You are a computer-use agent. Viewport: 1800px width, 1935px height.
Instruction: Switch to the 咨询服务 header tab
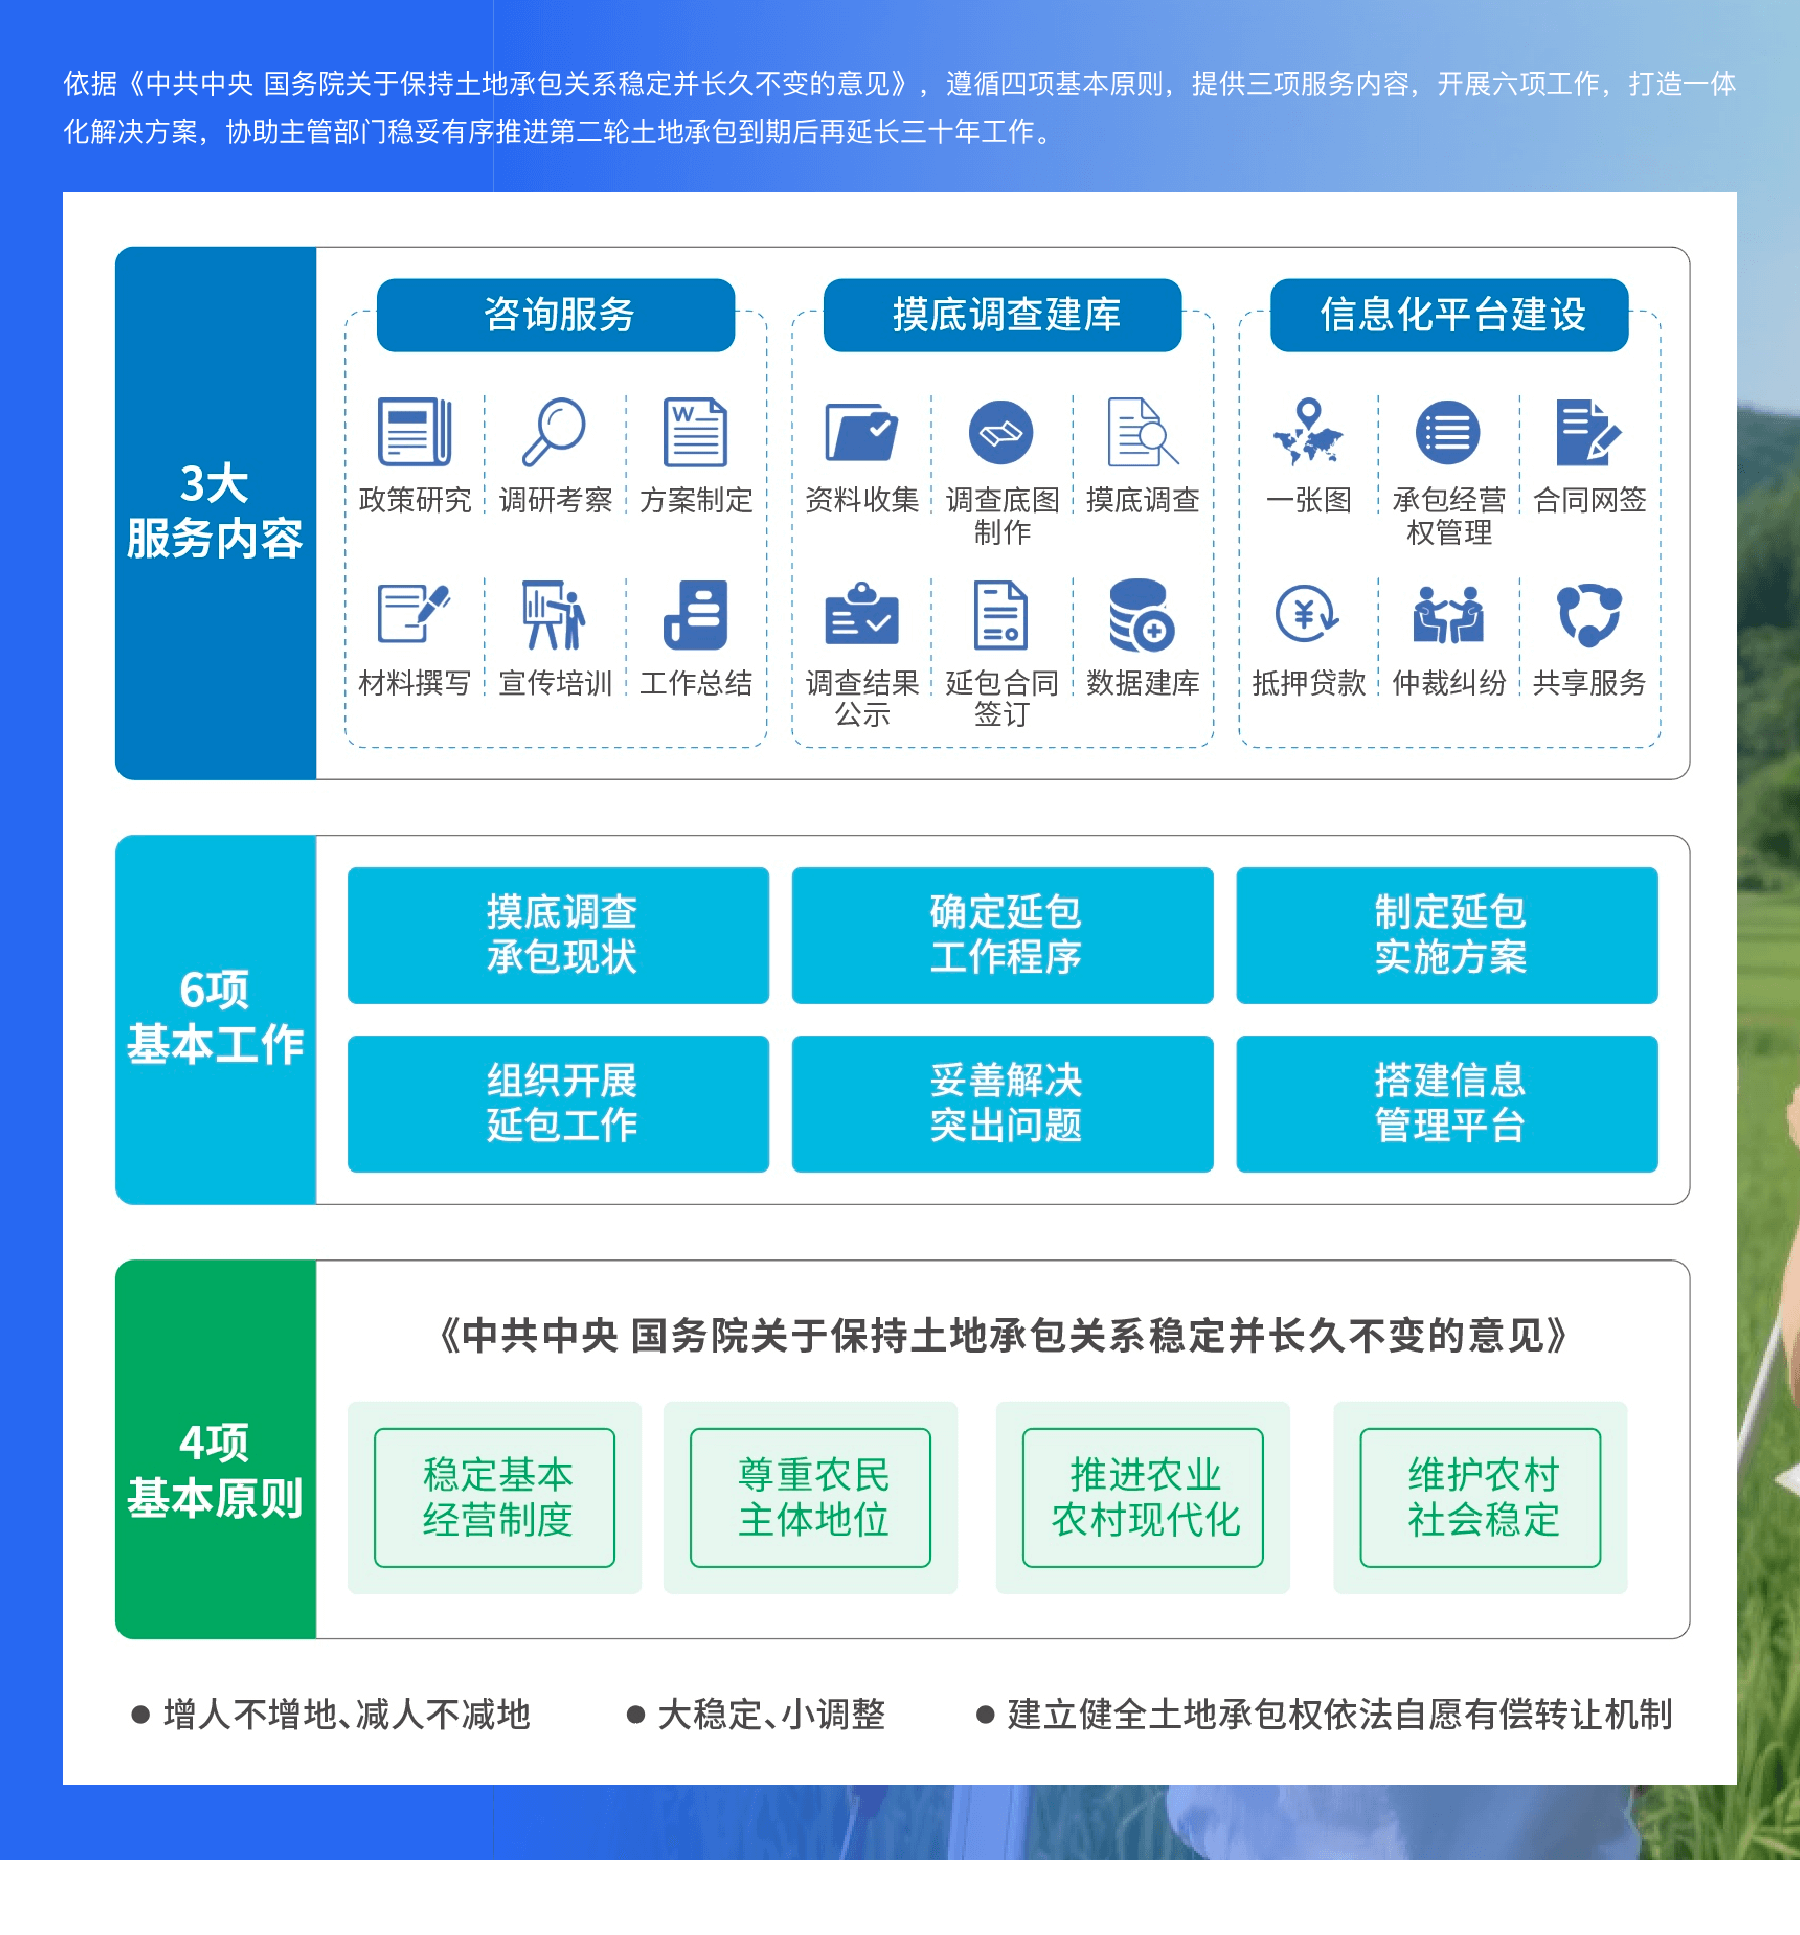tap(556, 315)
